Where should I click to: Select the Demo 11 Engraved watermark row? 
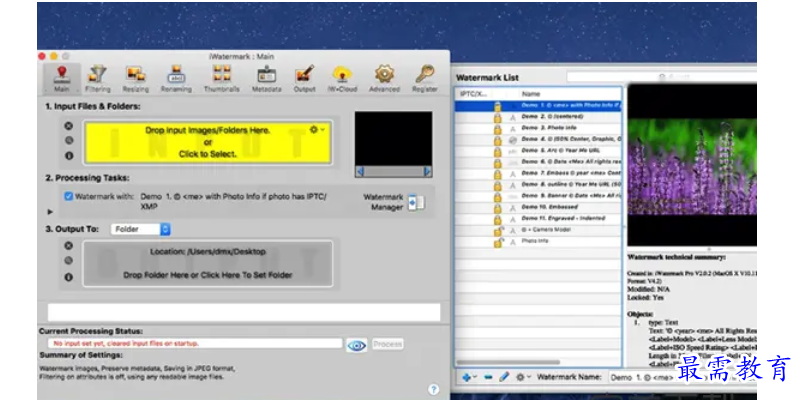click(538, 219)
